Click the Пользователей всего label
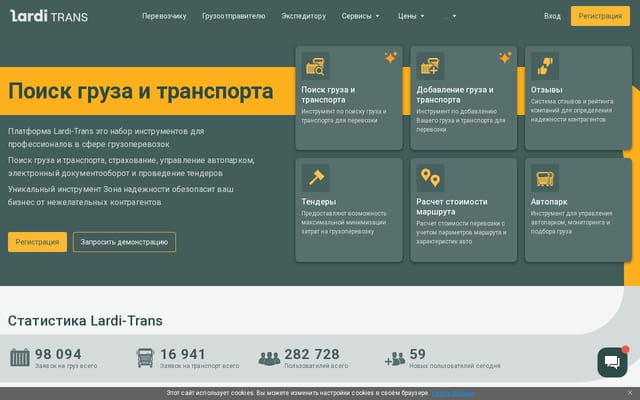Screen dimensions: 640x400 [x=316, y=366]
